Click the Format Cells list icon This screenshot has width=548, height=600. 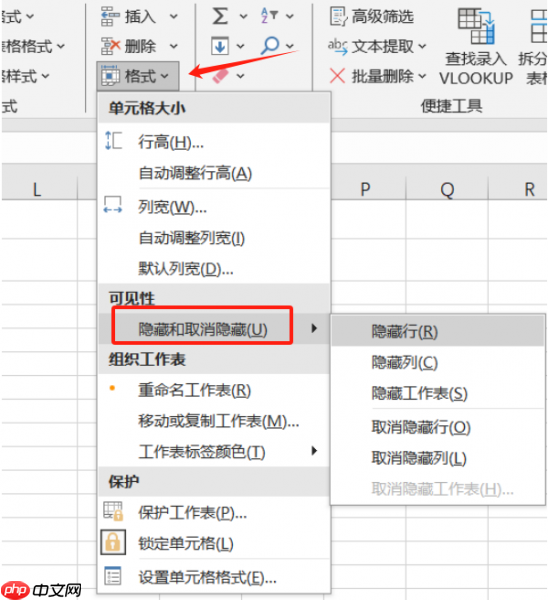113,576
